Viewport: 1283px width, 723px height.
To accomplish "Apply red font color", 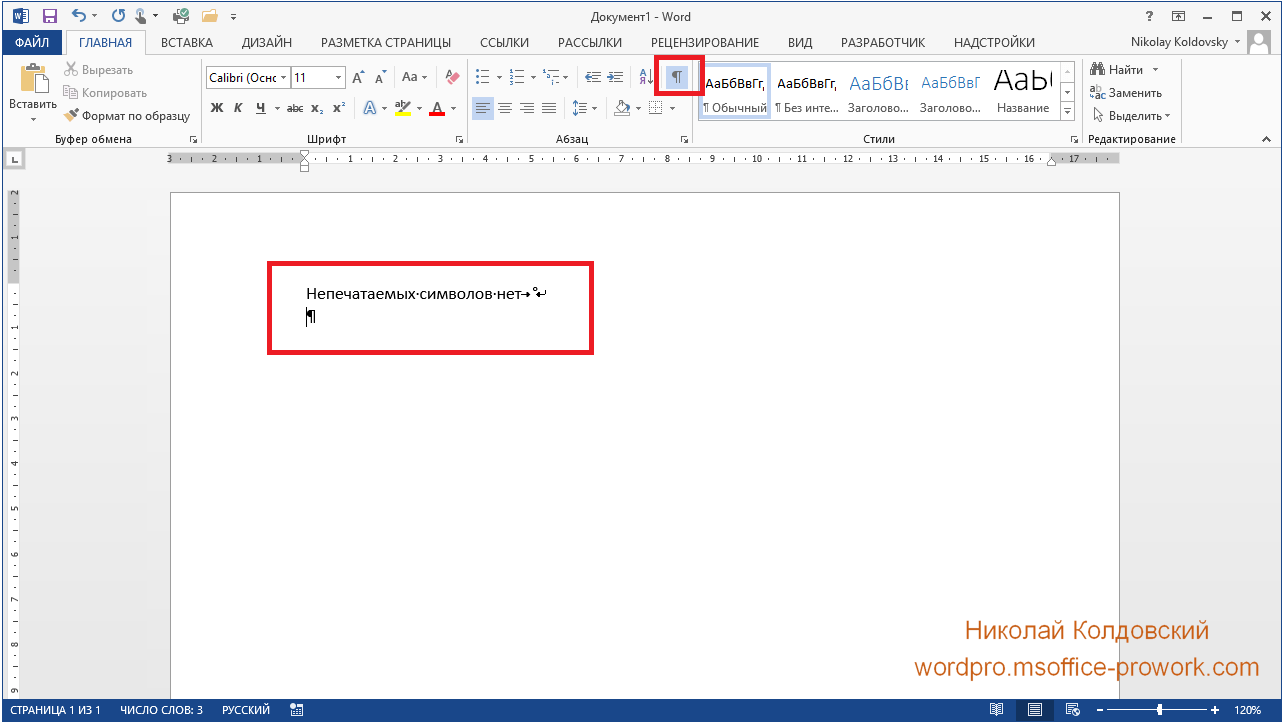I will [436, 108].
